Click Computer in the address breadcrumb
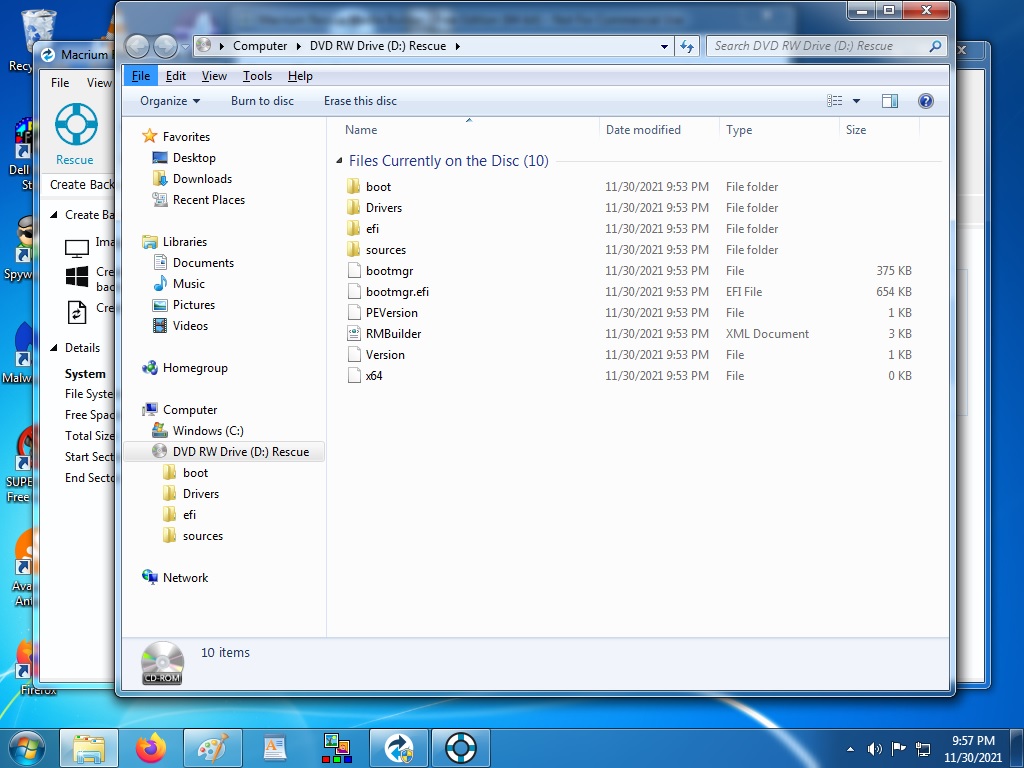 [260, 46]
